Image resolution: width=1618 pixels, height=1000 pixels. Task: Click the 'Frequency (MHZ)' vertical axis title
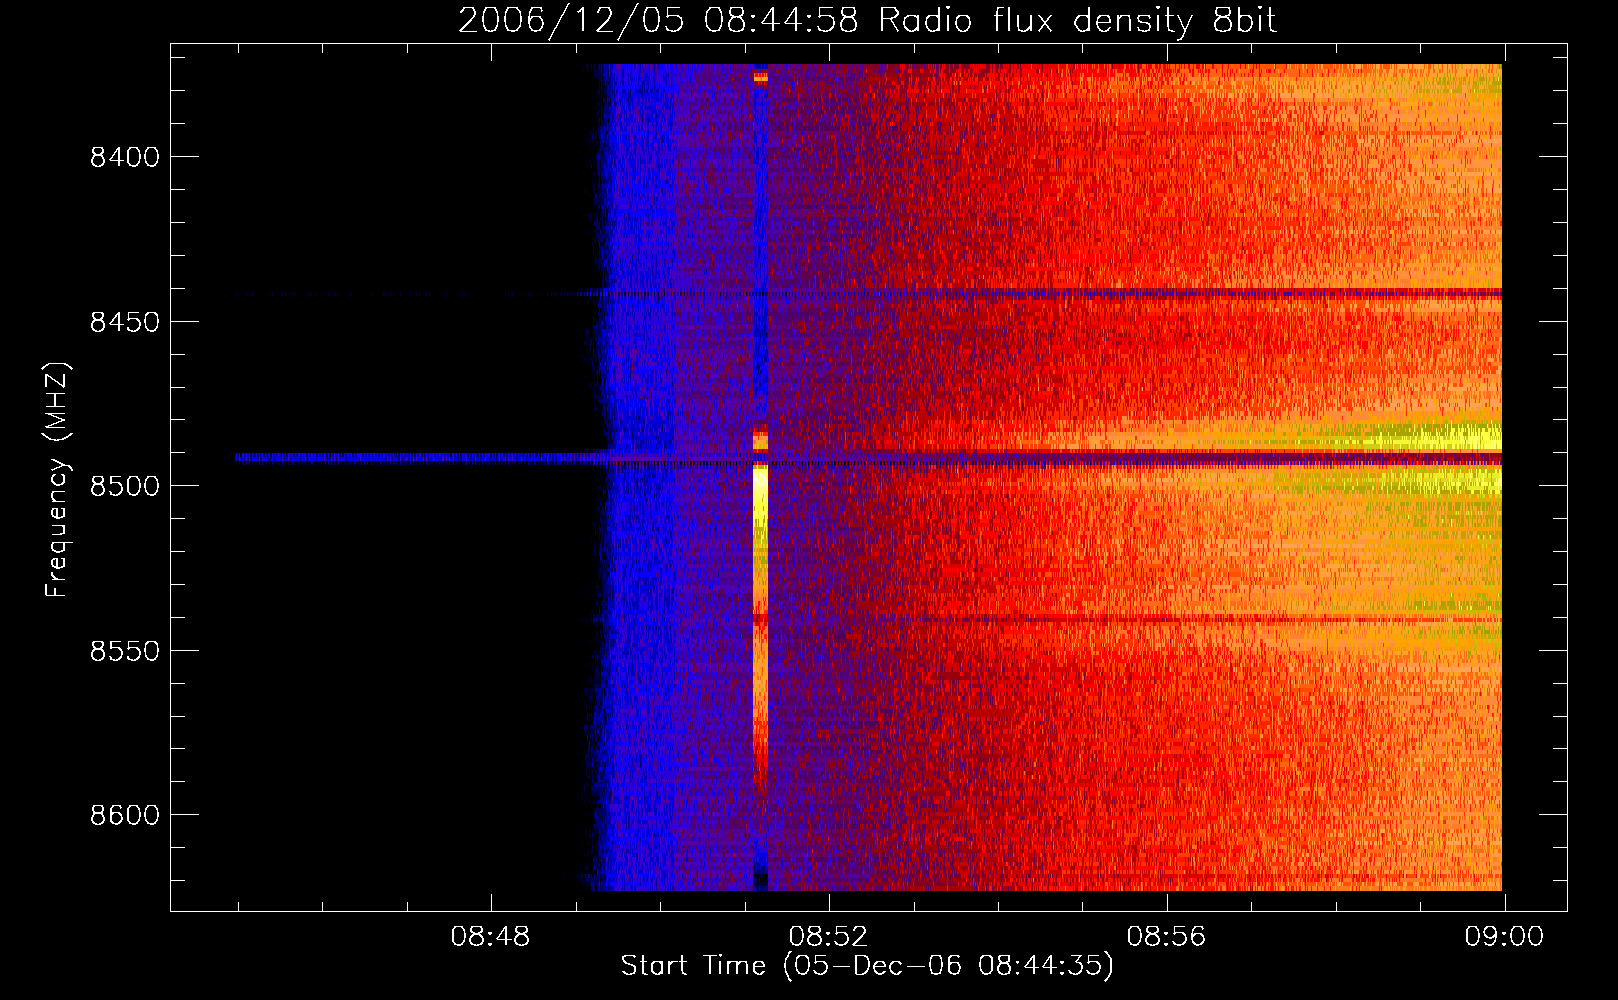pyautogui.click(x=58, y=480)
